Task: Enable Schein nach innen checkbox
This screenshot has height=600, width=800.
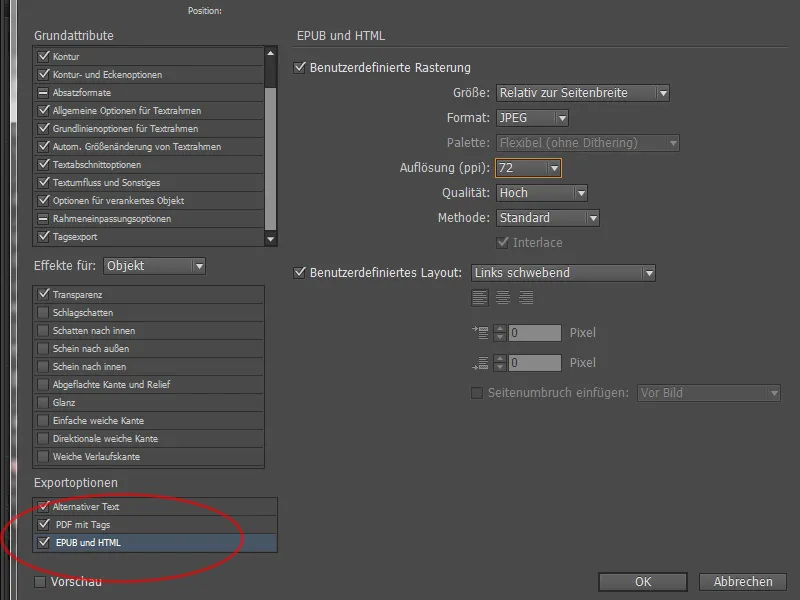Action: 43,366
